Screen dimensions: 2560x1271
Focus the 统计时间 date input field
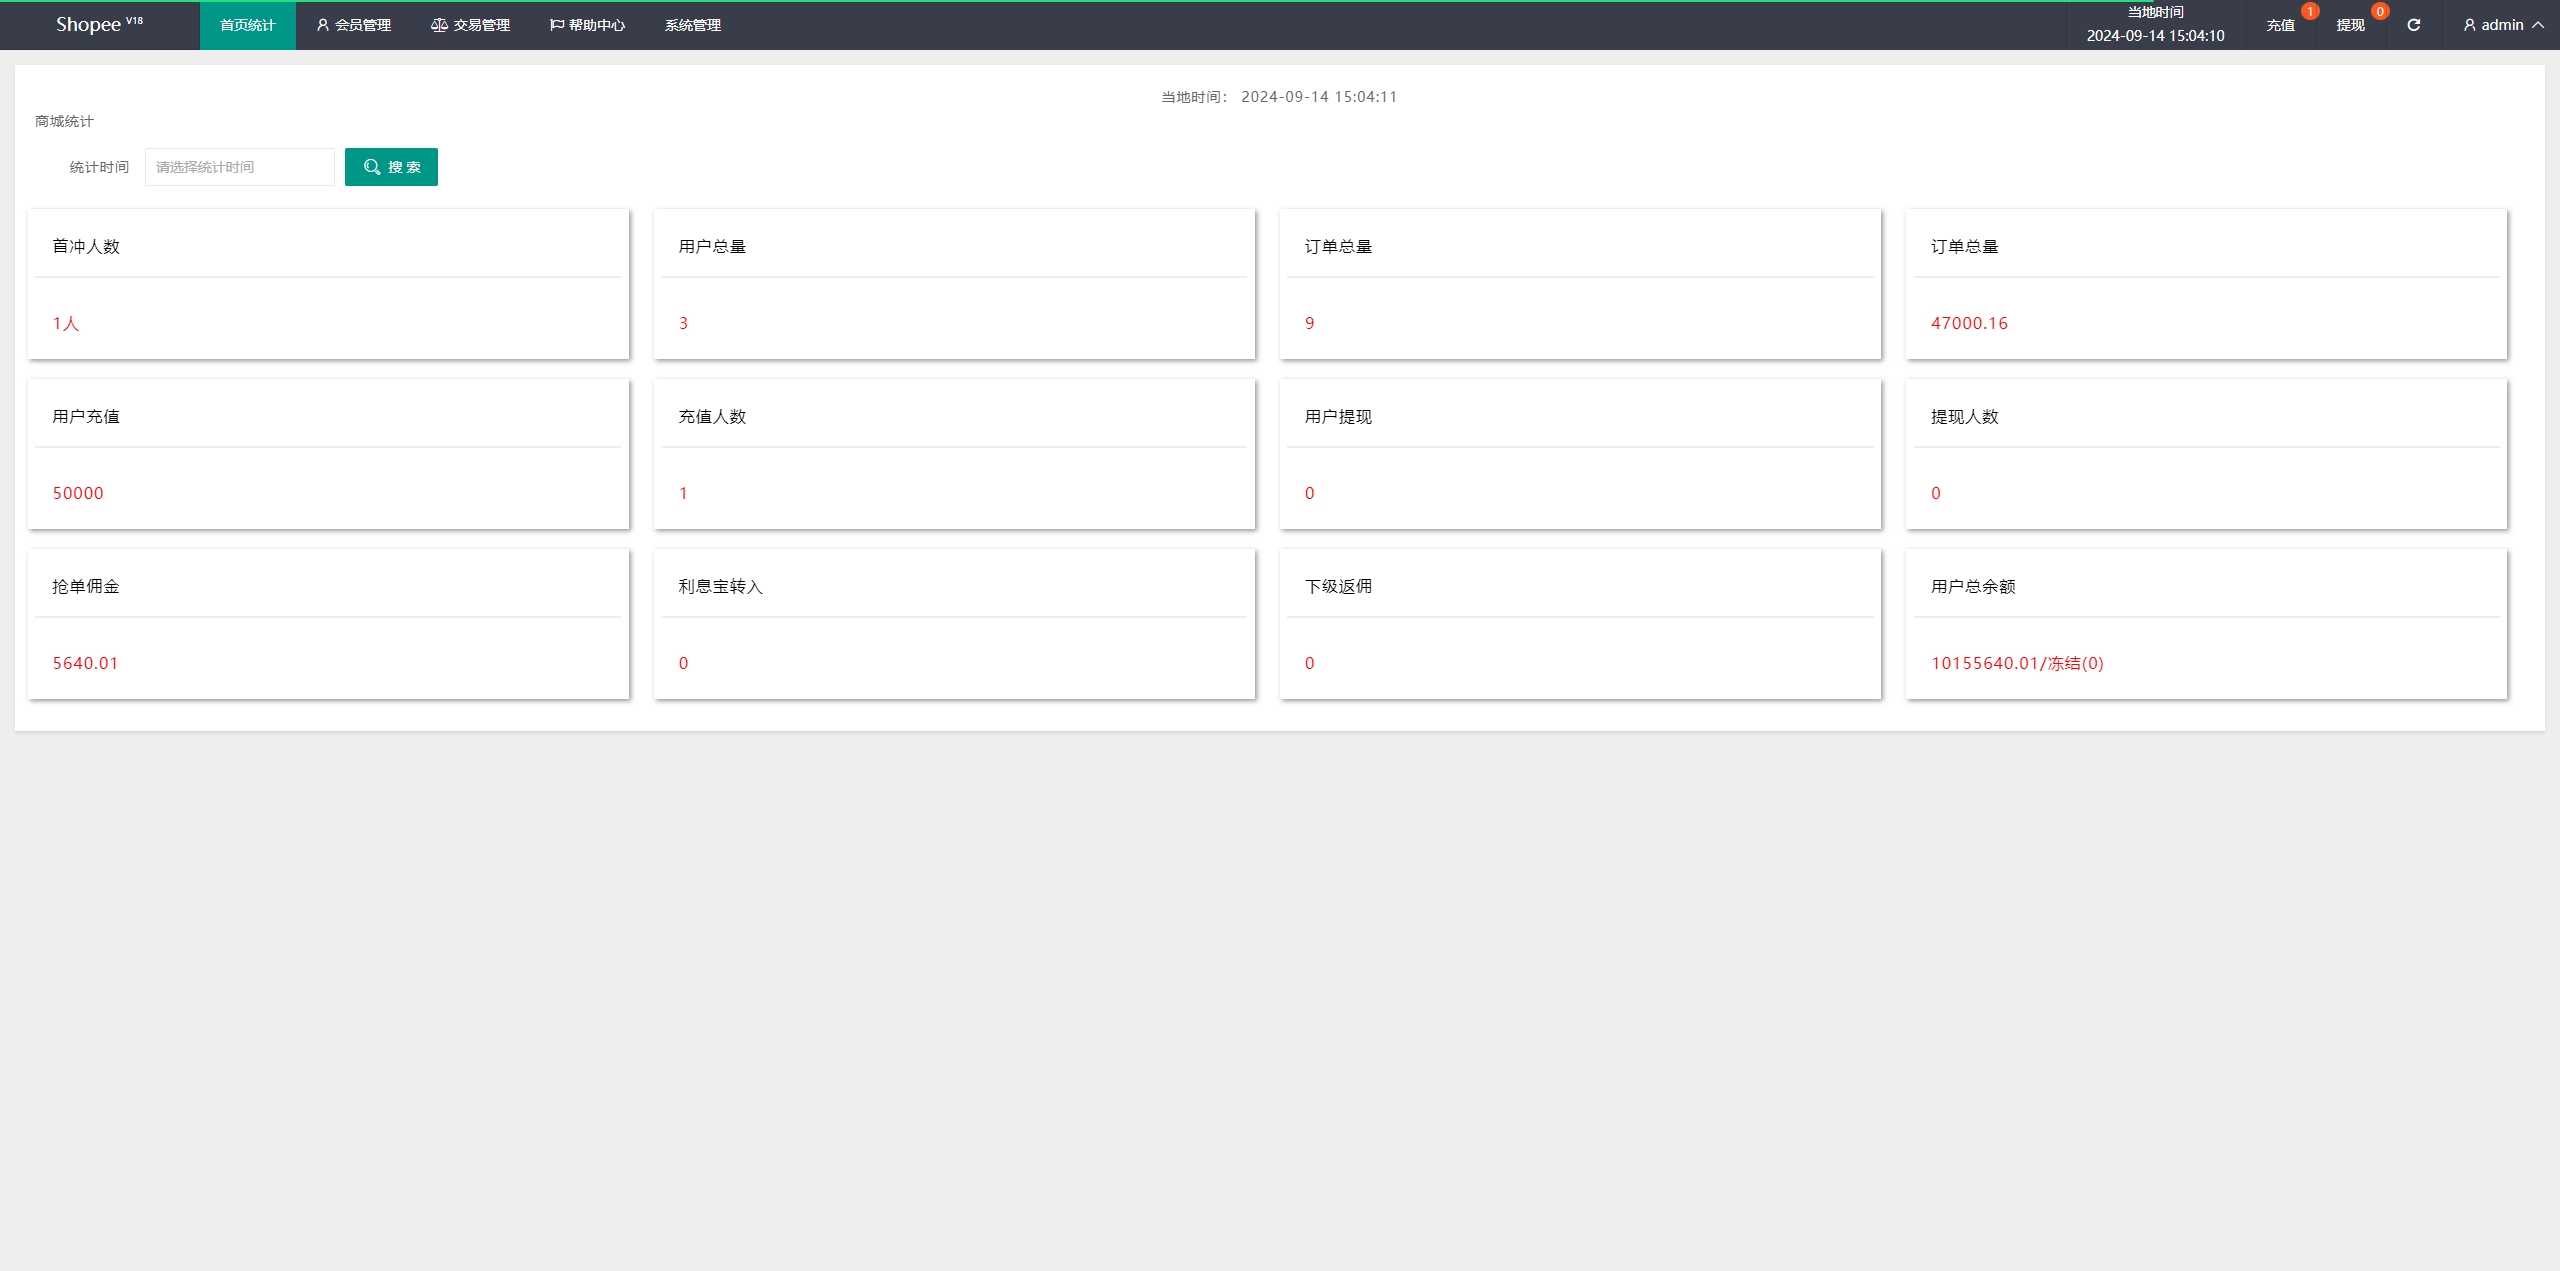pyautogui.click(x=239, y=167)
